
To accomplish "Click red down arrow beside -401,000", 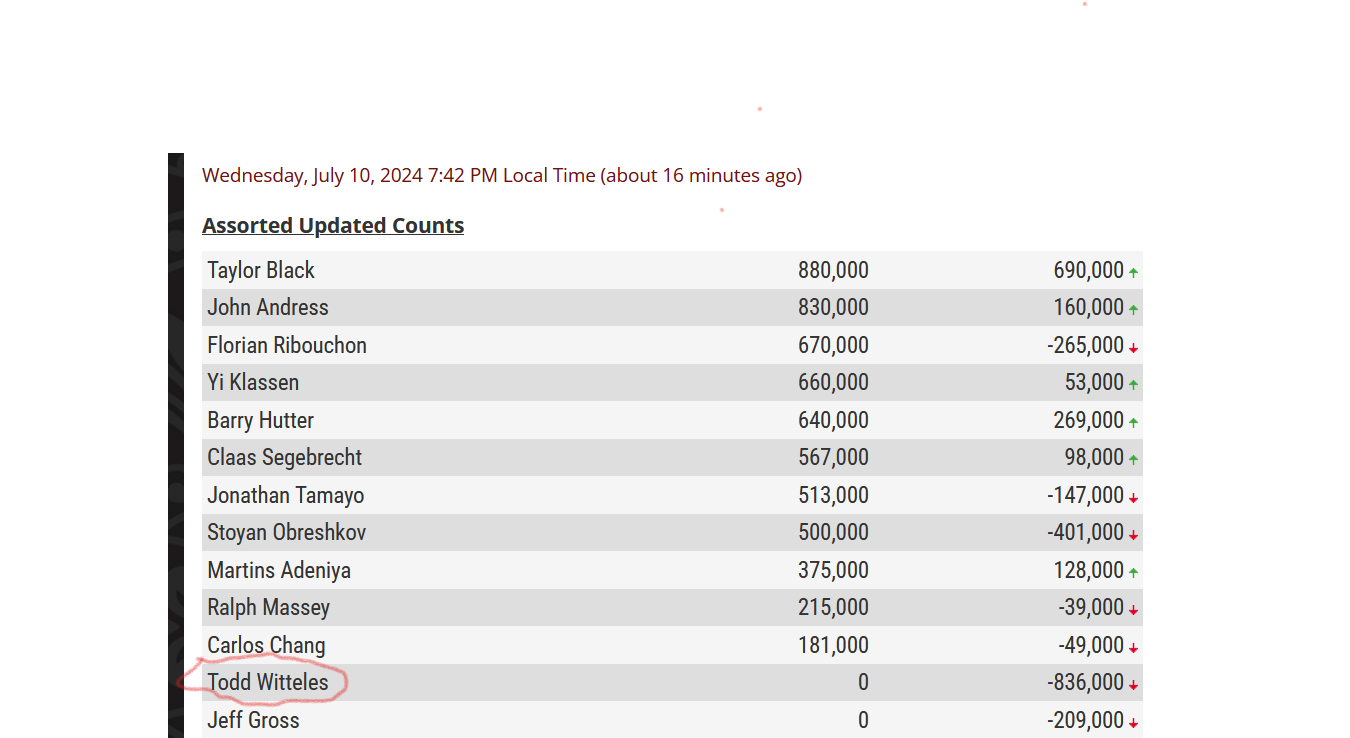I will pos(1133,535).
